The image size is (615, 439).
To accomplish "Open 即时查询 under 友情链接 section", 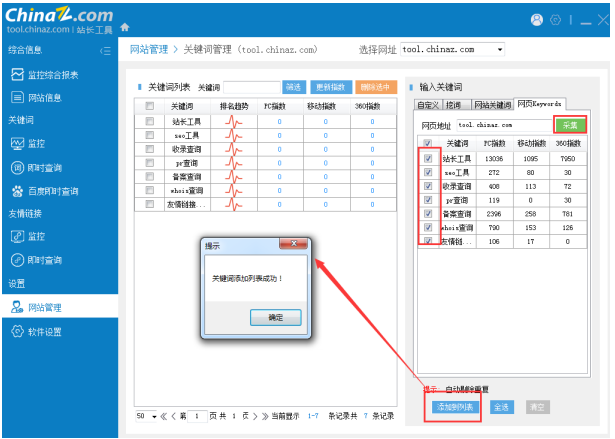I will click(36, 260).
